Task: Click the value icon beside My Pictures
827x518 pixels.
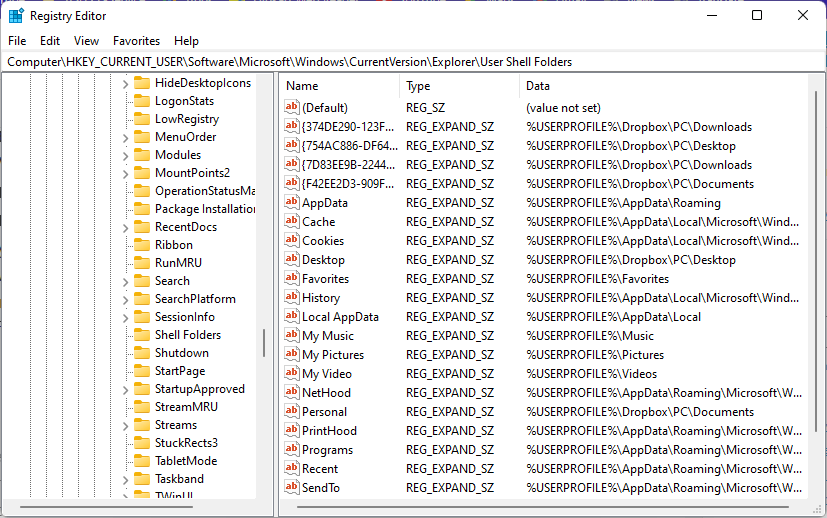Action: pyautogui.click(x=292, y=355)
